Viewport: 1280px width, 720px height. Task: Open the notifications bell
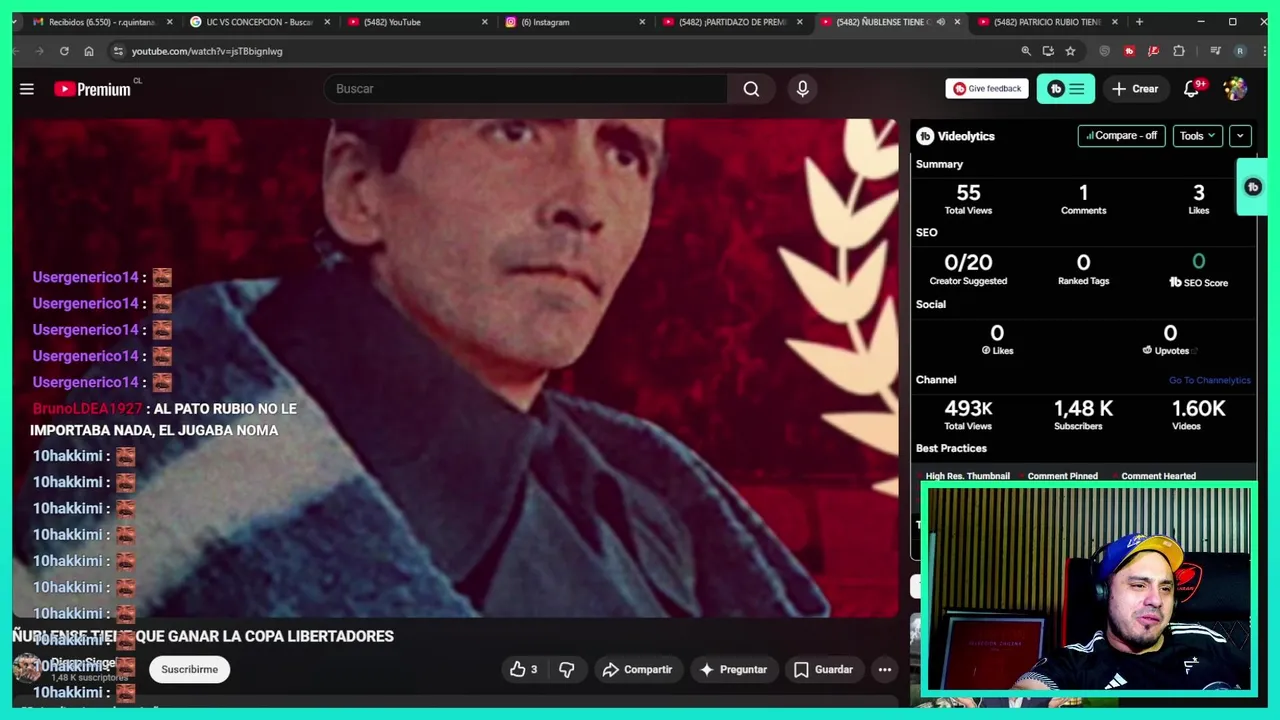pyautogui.click(x=1191, y=89)
